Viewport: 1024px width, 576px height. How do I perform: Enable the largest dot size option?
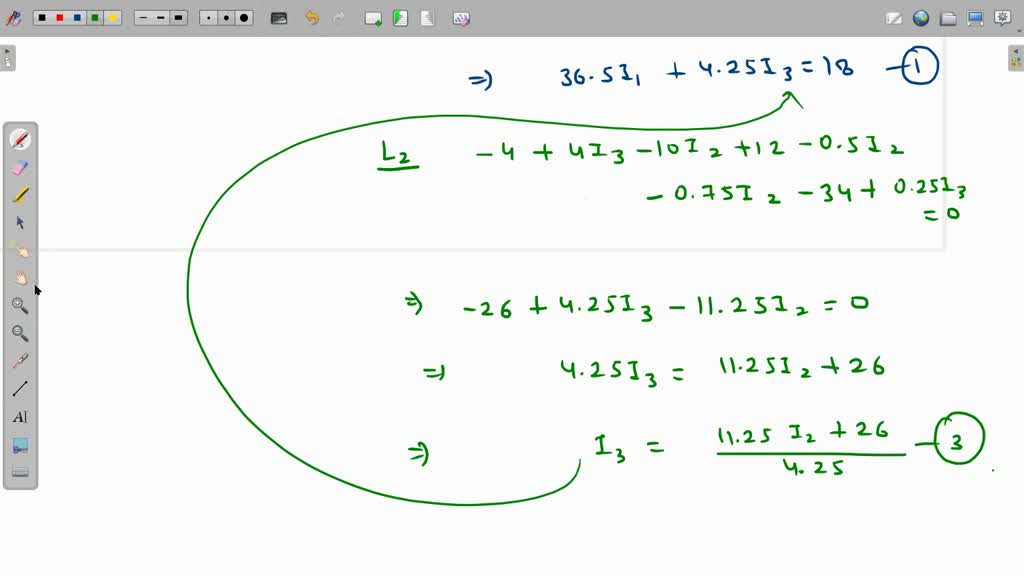(245, 17)
